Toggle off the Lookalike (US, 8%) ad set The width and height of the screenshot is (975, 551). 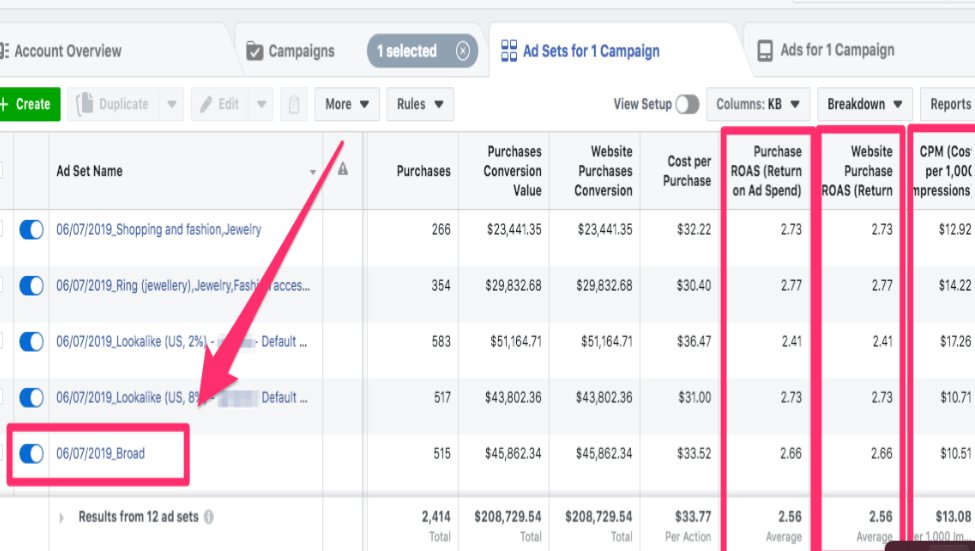point(31,397)
